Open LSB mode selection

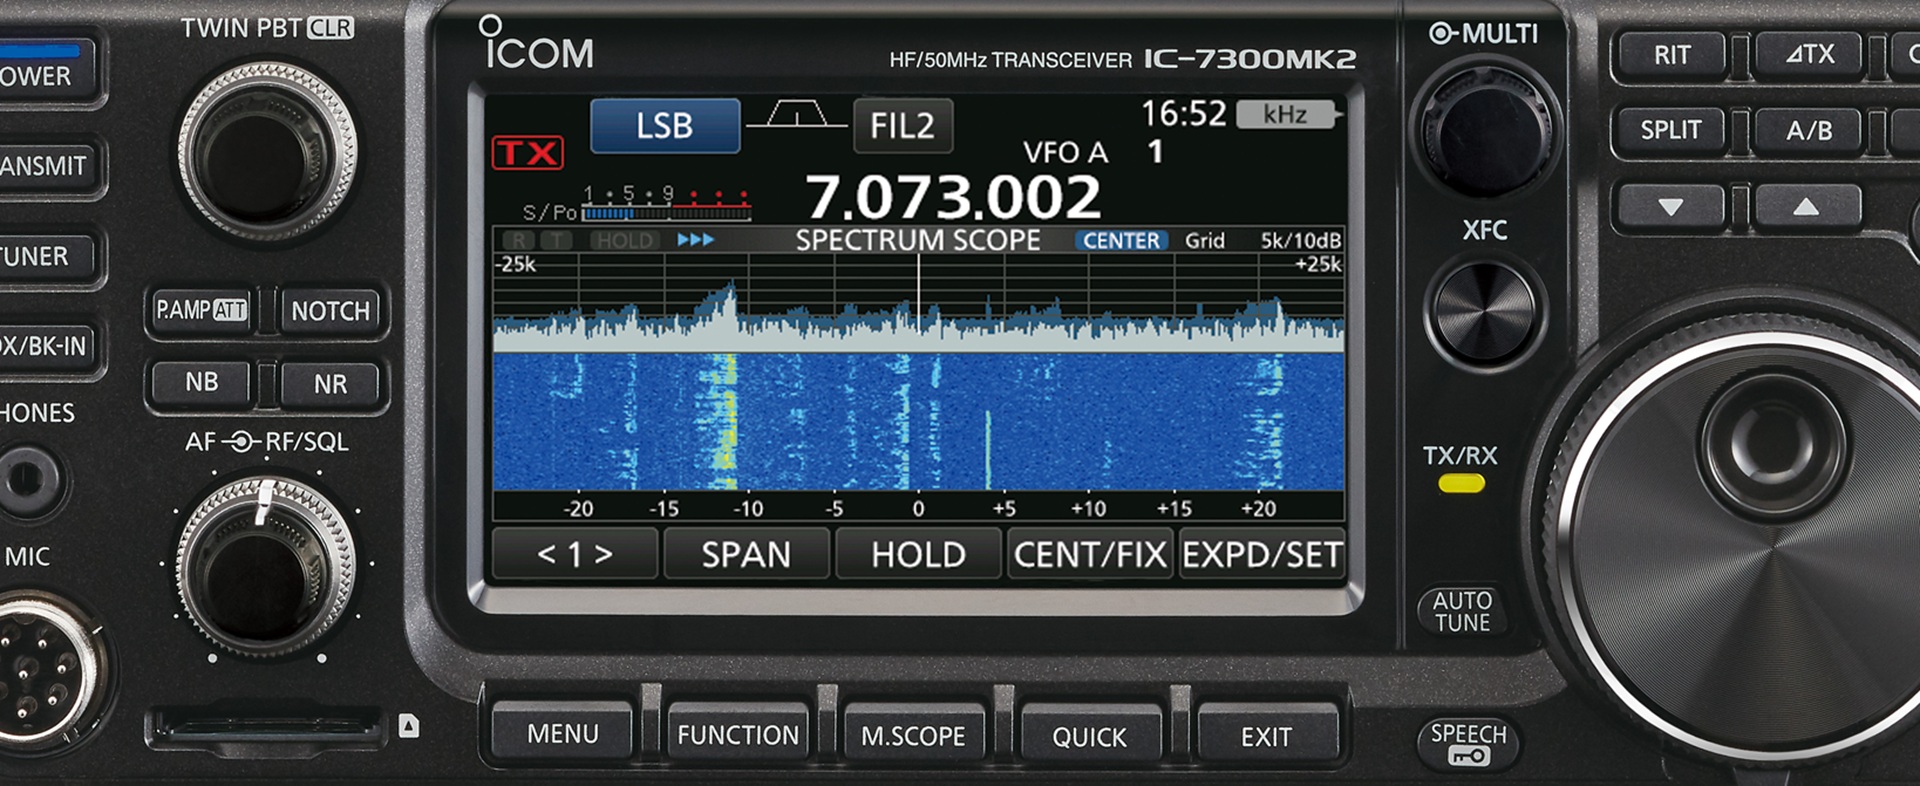[665, 126]
